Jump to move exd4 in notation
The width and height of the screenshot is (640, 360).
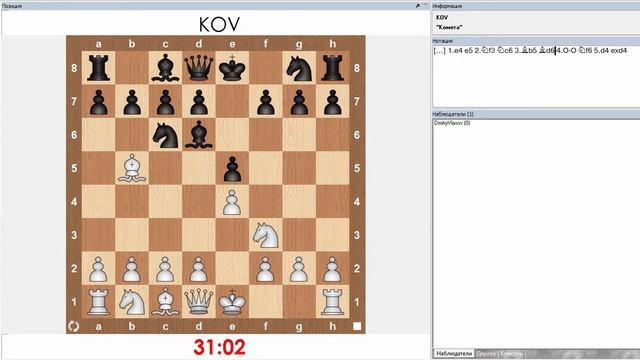[619, 51]
